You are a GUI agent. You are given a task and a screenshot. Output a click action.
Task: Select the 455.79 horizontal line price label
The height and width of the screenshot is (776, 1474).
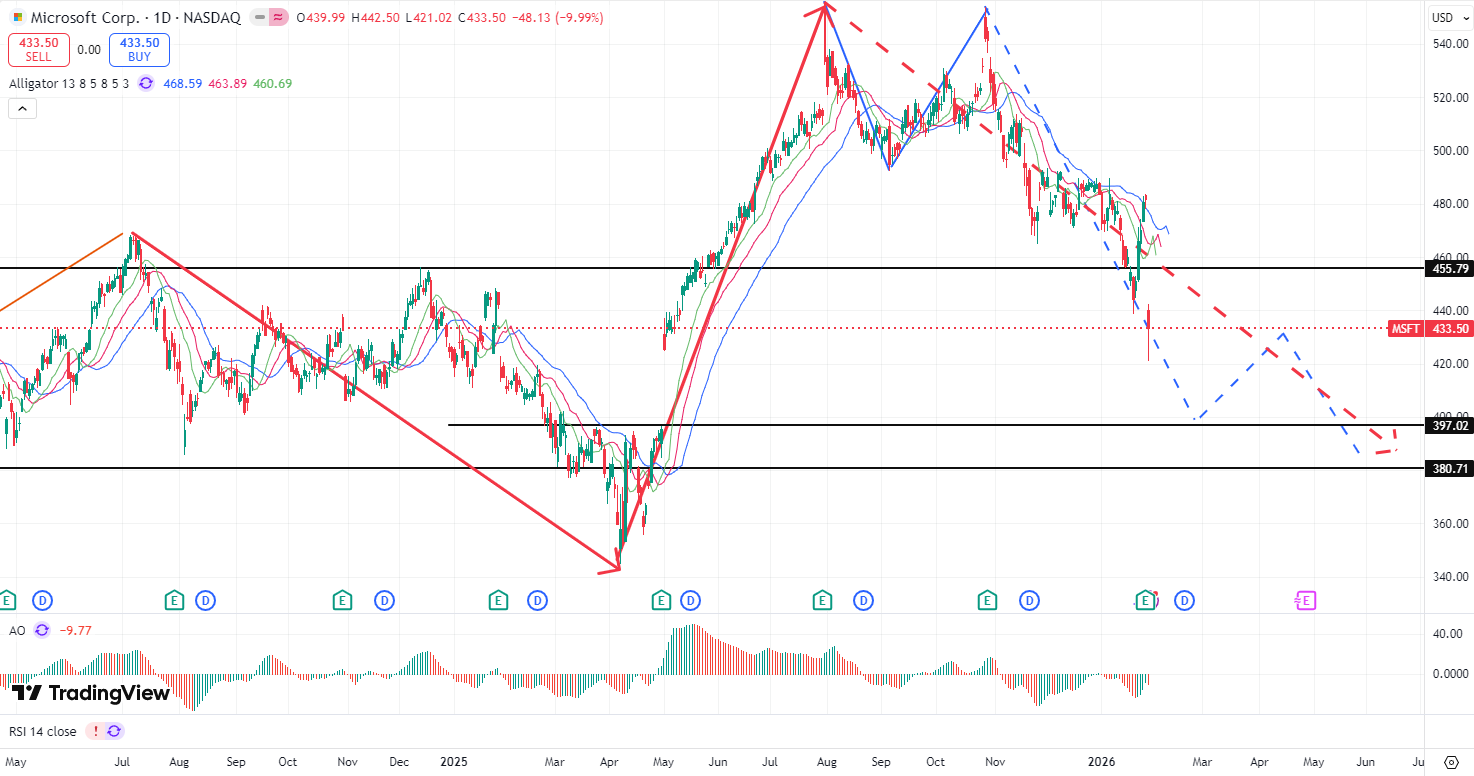(1448, 269)
